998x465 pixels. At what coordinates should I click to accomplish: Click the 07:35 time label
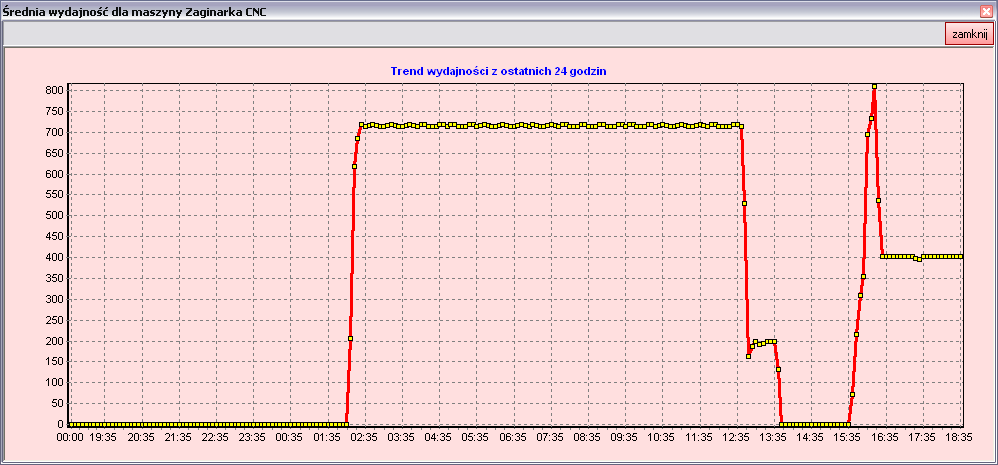click(x=550, y=438)
